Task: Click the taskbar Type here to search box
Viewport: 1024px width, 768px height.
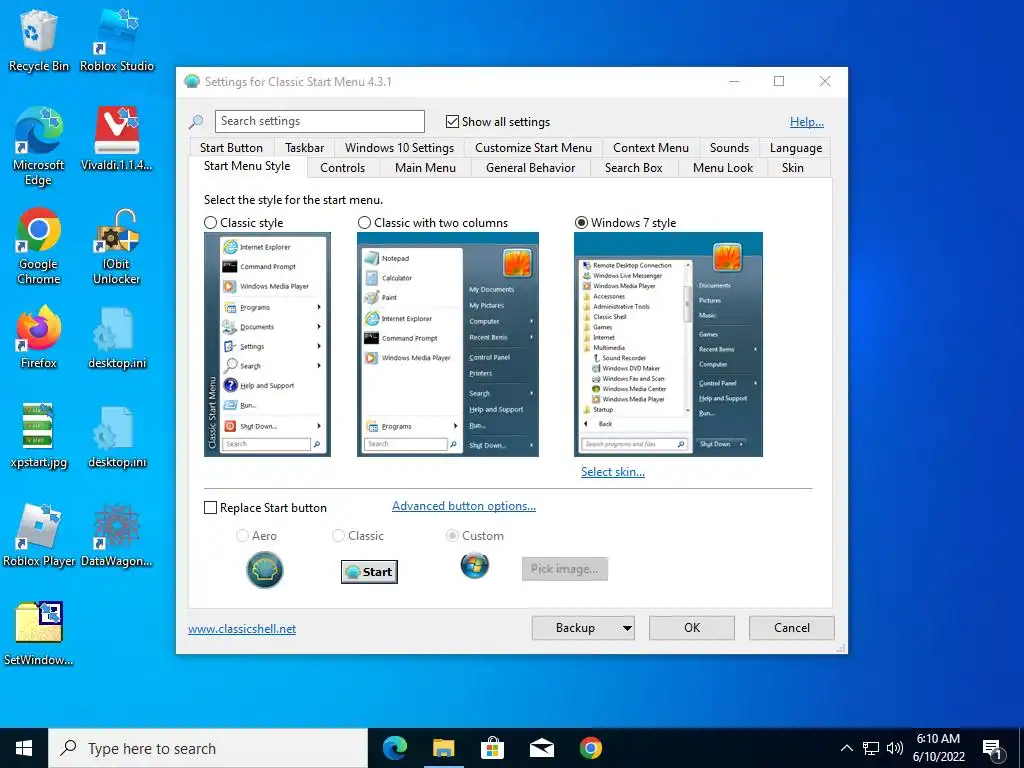Action: click(x=208, y=748)
